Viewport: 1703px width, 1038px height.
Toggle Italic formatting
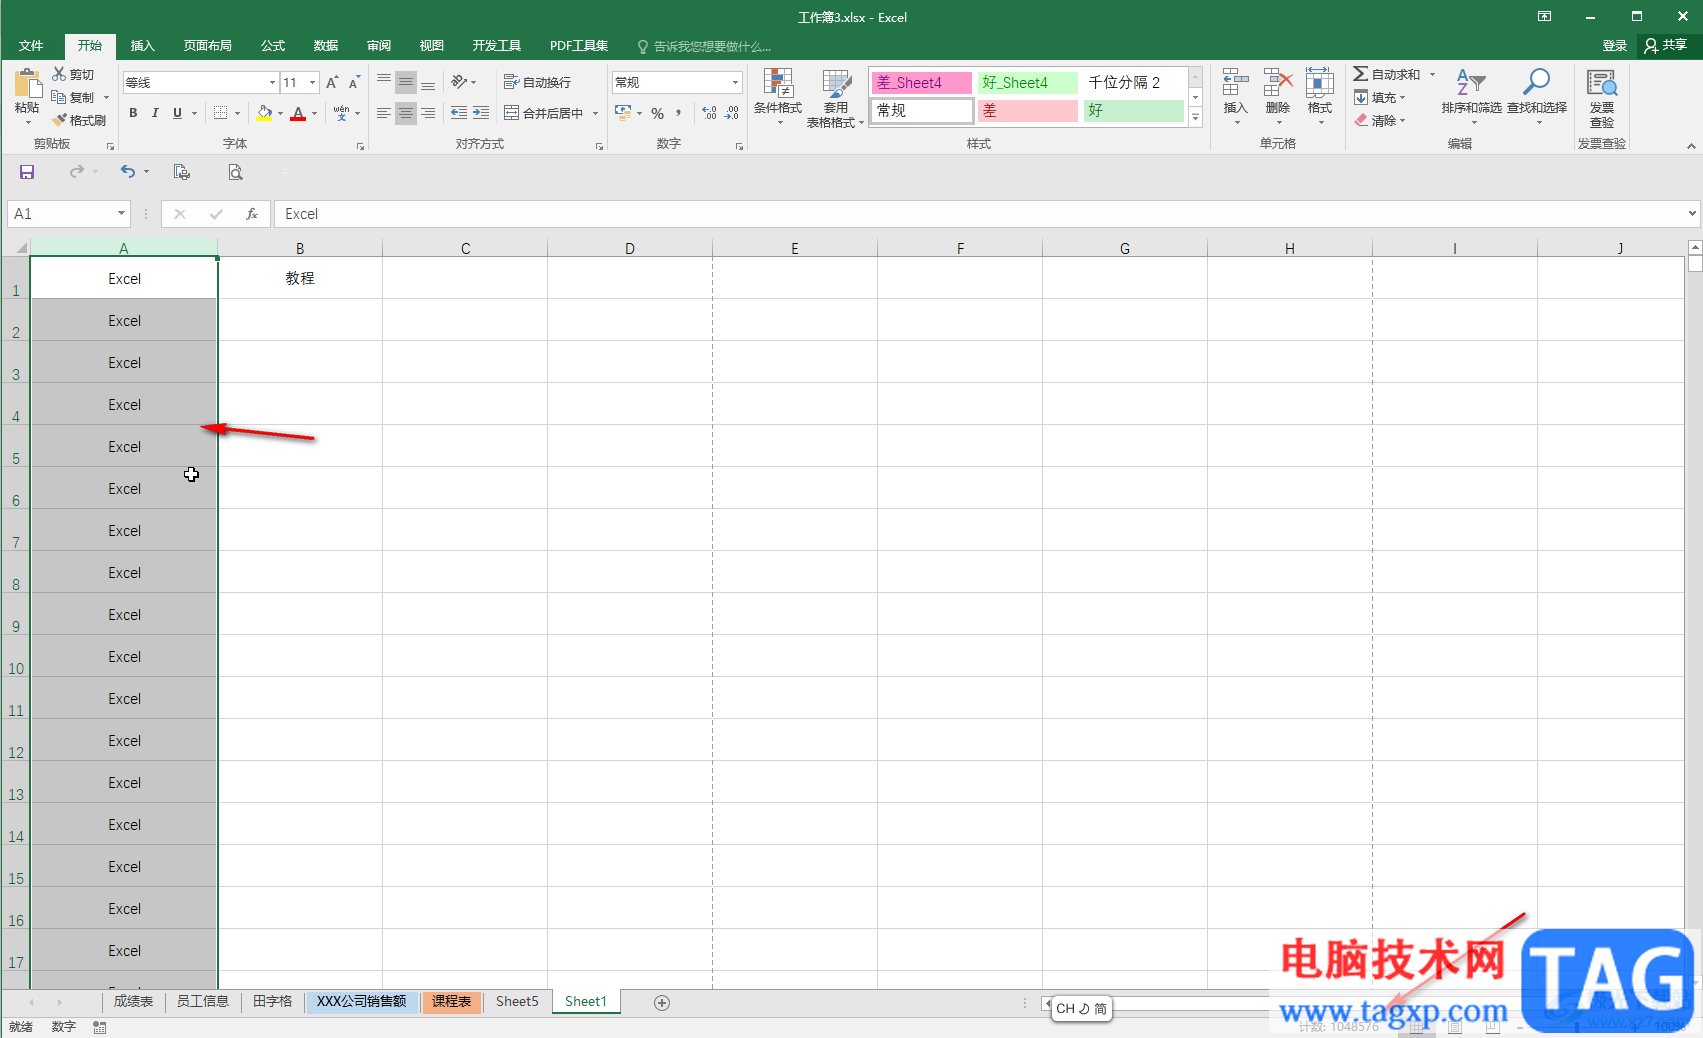pos(155,114)
